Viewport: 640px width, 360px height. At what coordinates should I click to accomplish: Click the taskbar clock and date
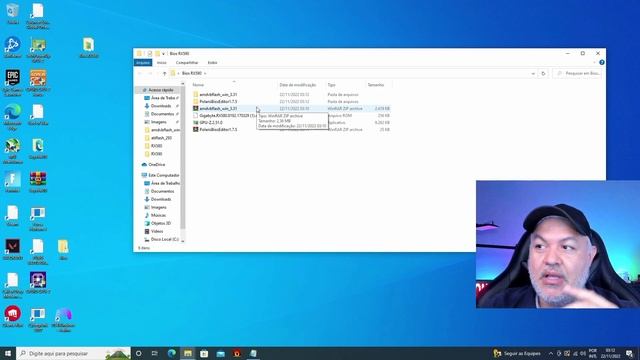[x=610, y=353]
